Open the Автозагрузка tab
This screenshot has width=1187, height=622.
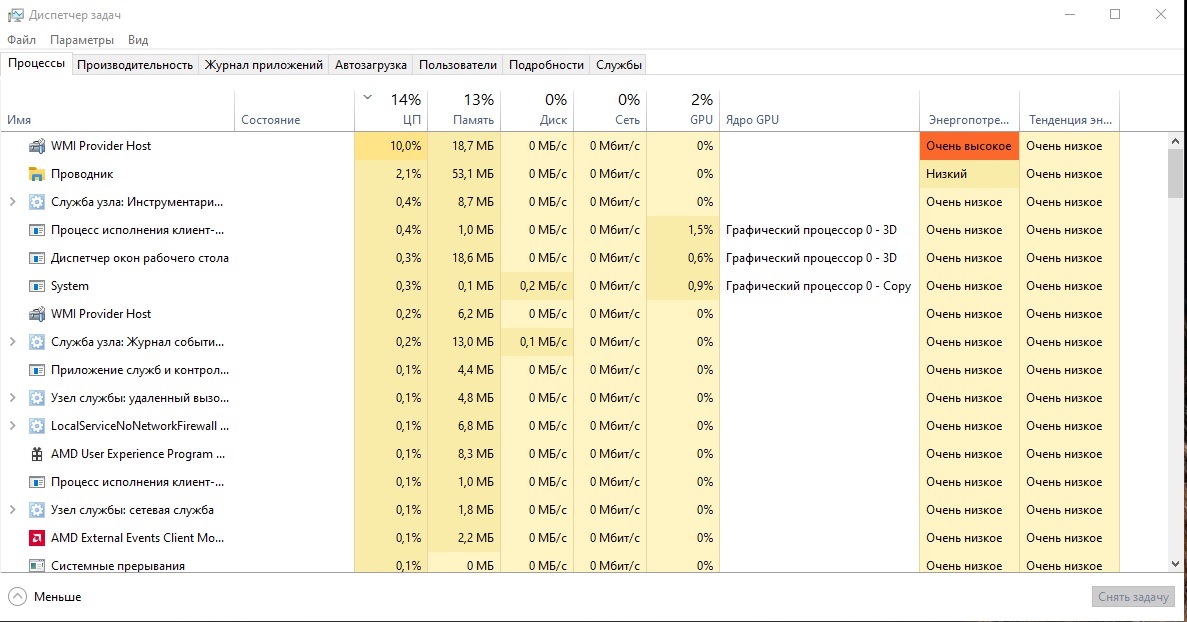coord(371,65)
